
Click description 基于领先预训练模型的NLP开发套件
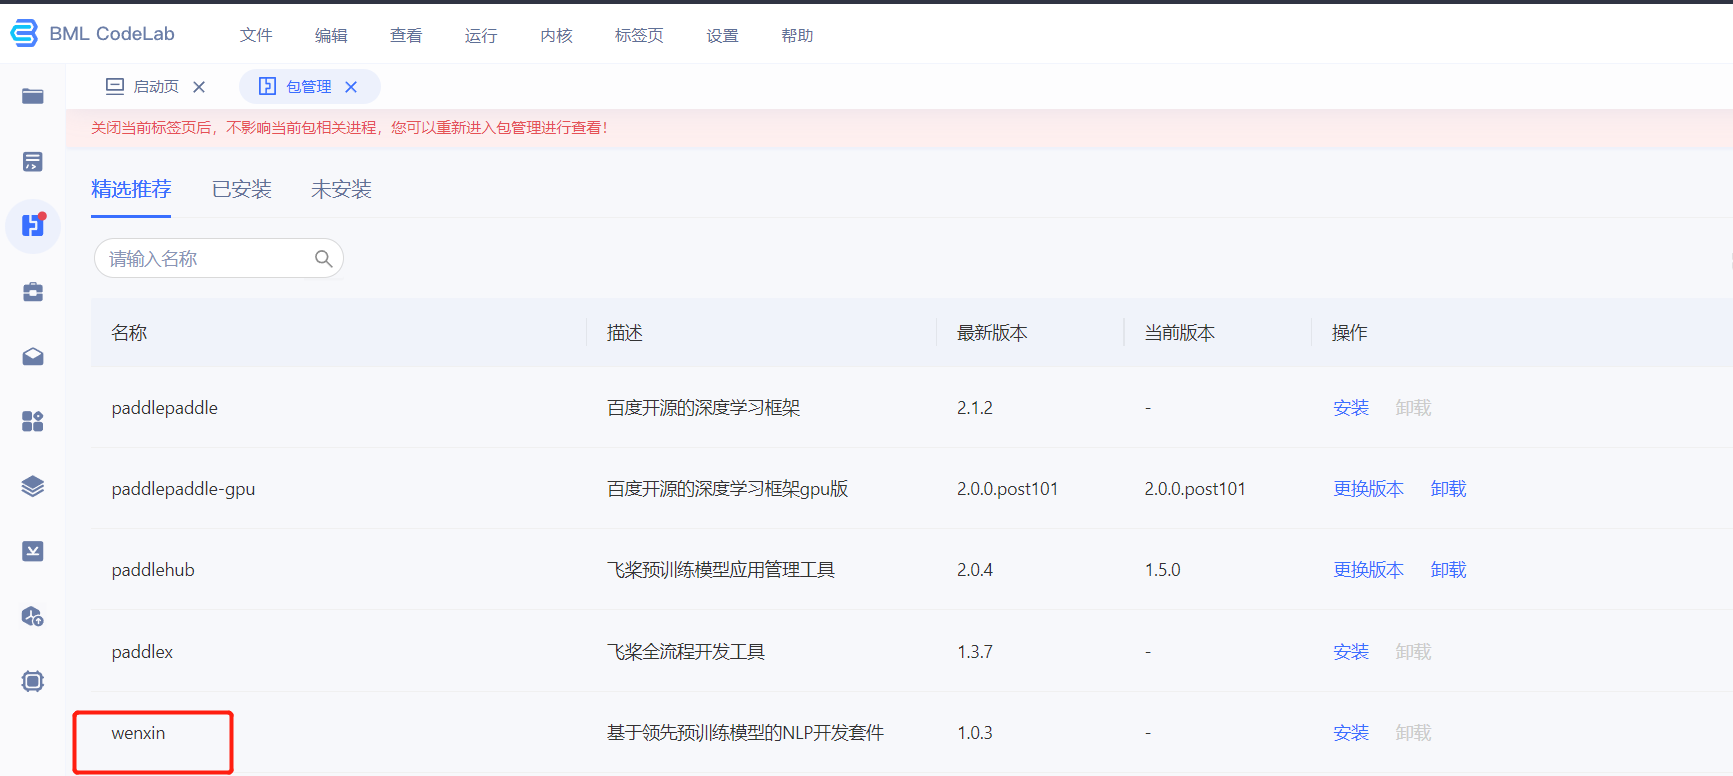[745, 733]
